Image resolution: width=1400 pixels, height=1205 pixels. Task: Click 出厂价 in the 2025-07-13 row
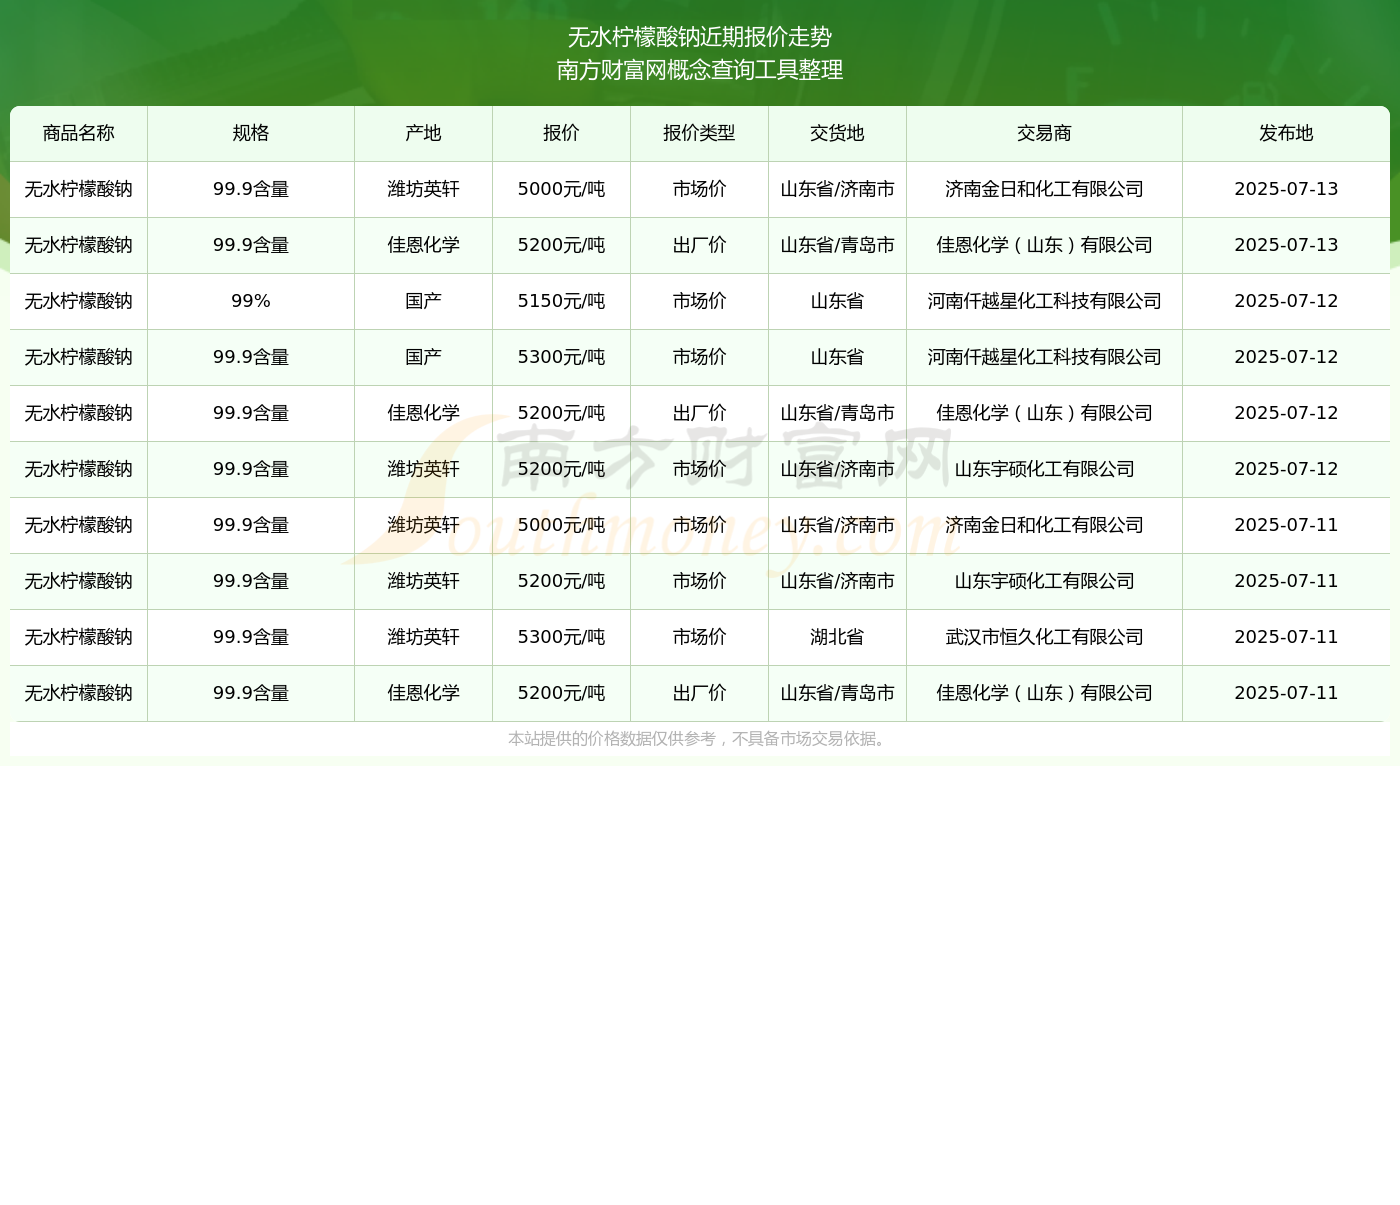pyautogui.click(x=700, y=245)
